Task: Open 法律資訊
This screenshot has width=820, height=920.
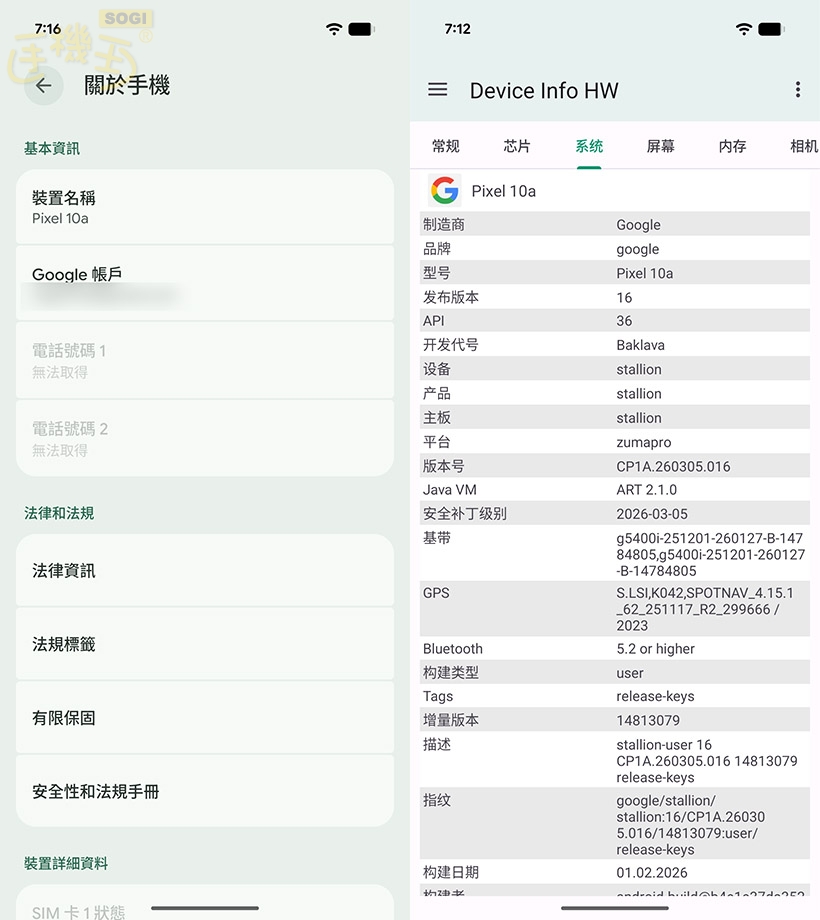Action: [x=205, y=570]
